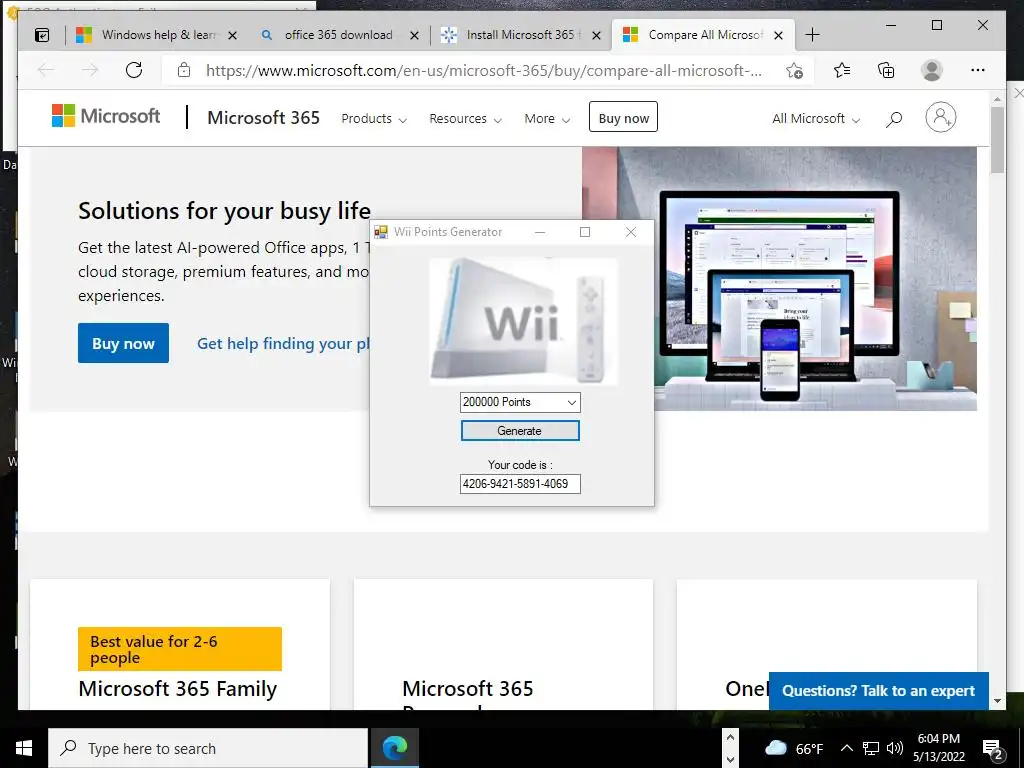The width and height of the screenshot is (1024, 768).
Task: Close the Compare All Microsoft tab
Action: (x=778, y=35)
